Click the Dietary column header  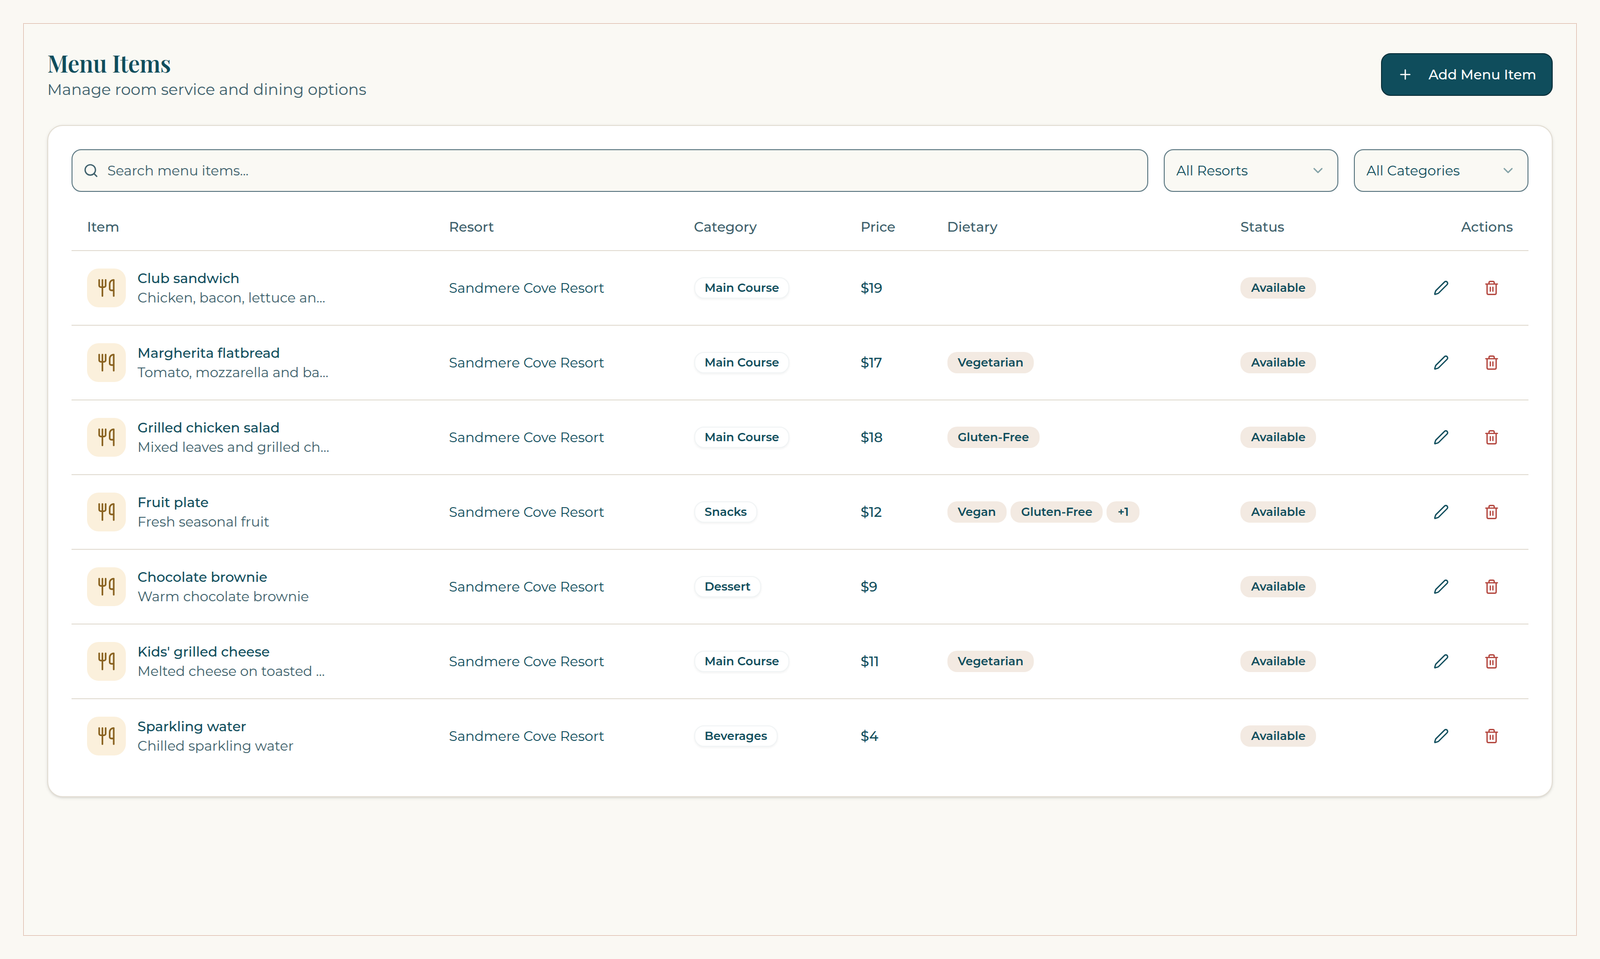(x=972, y=227)
